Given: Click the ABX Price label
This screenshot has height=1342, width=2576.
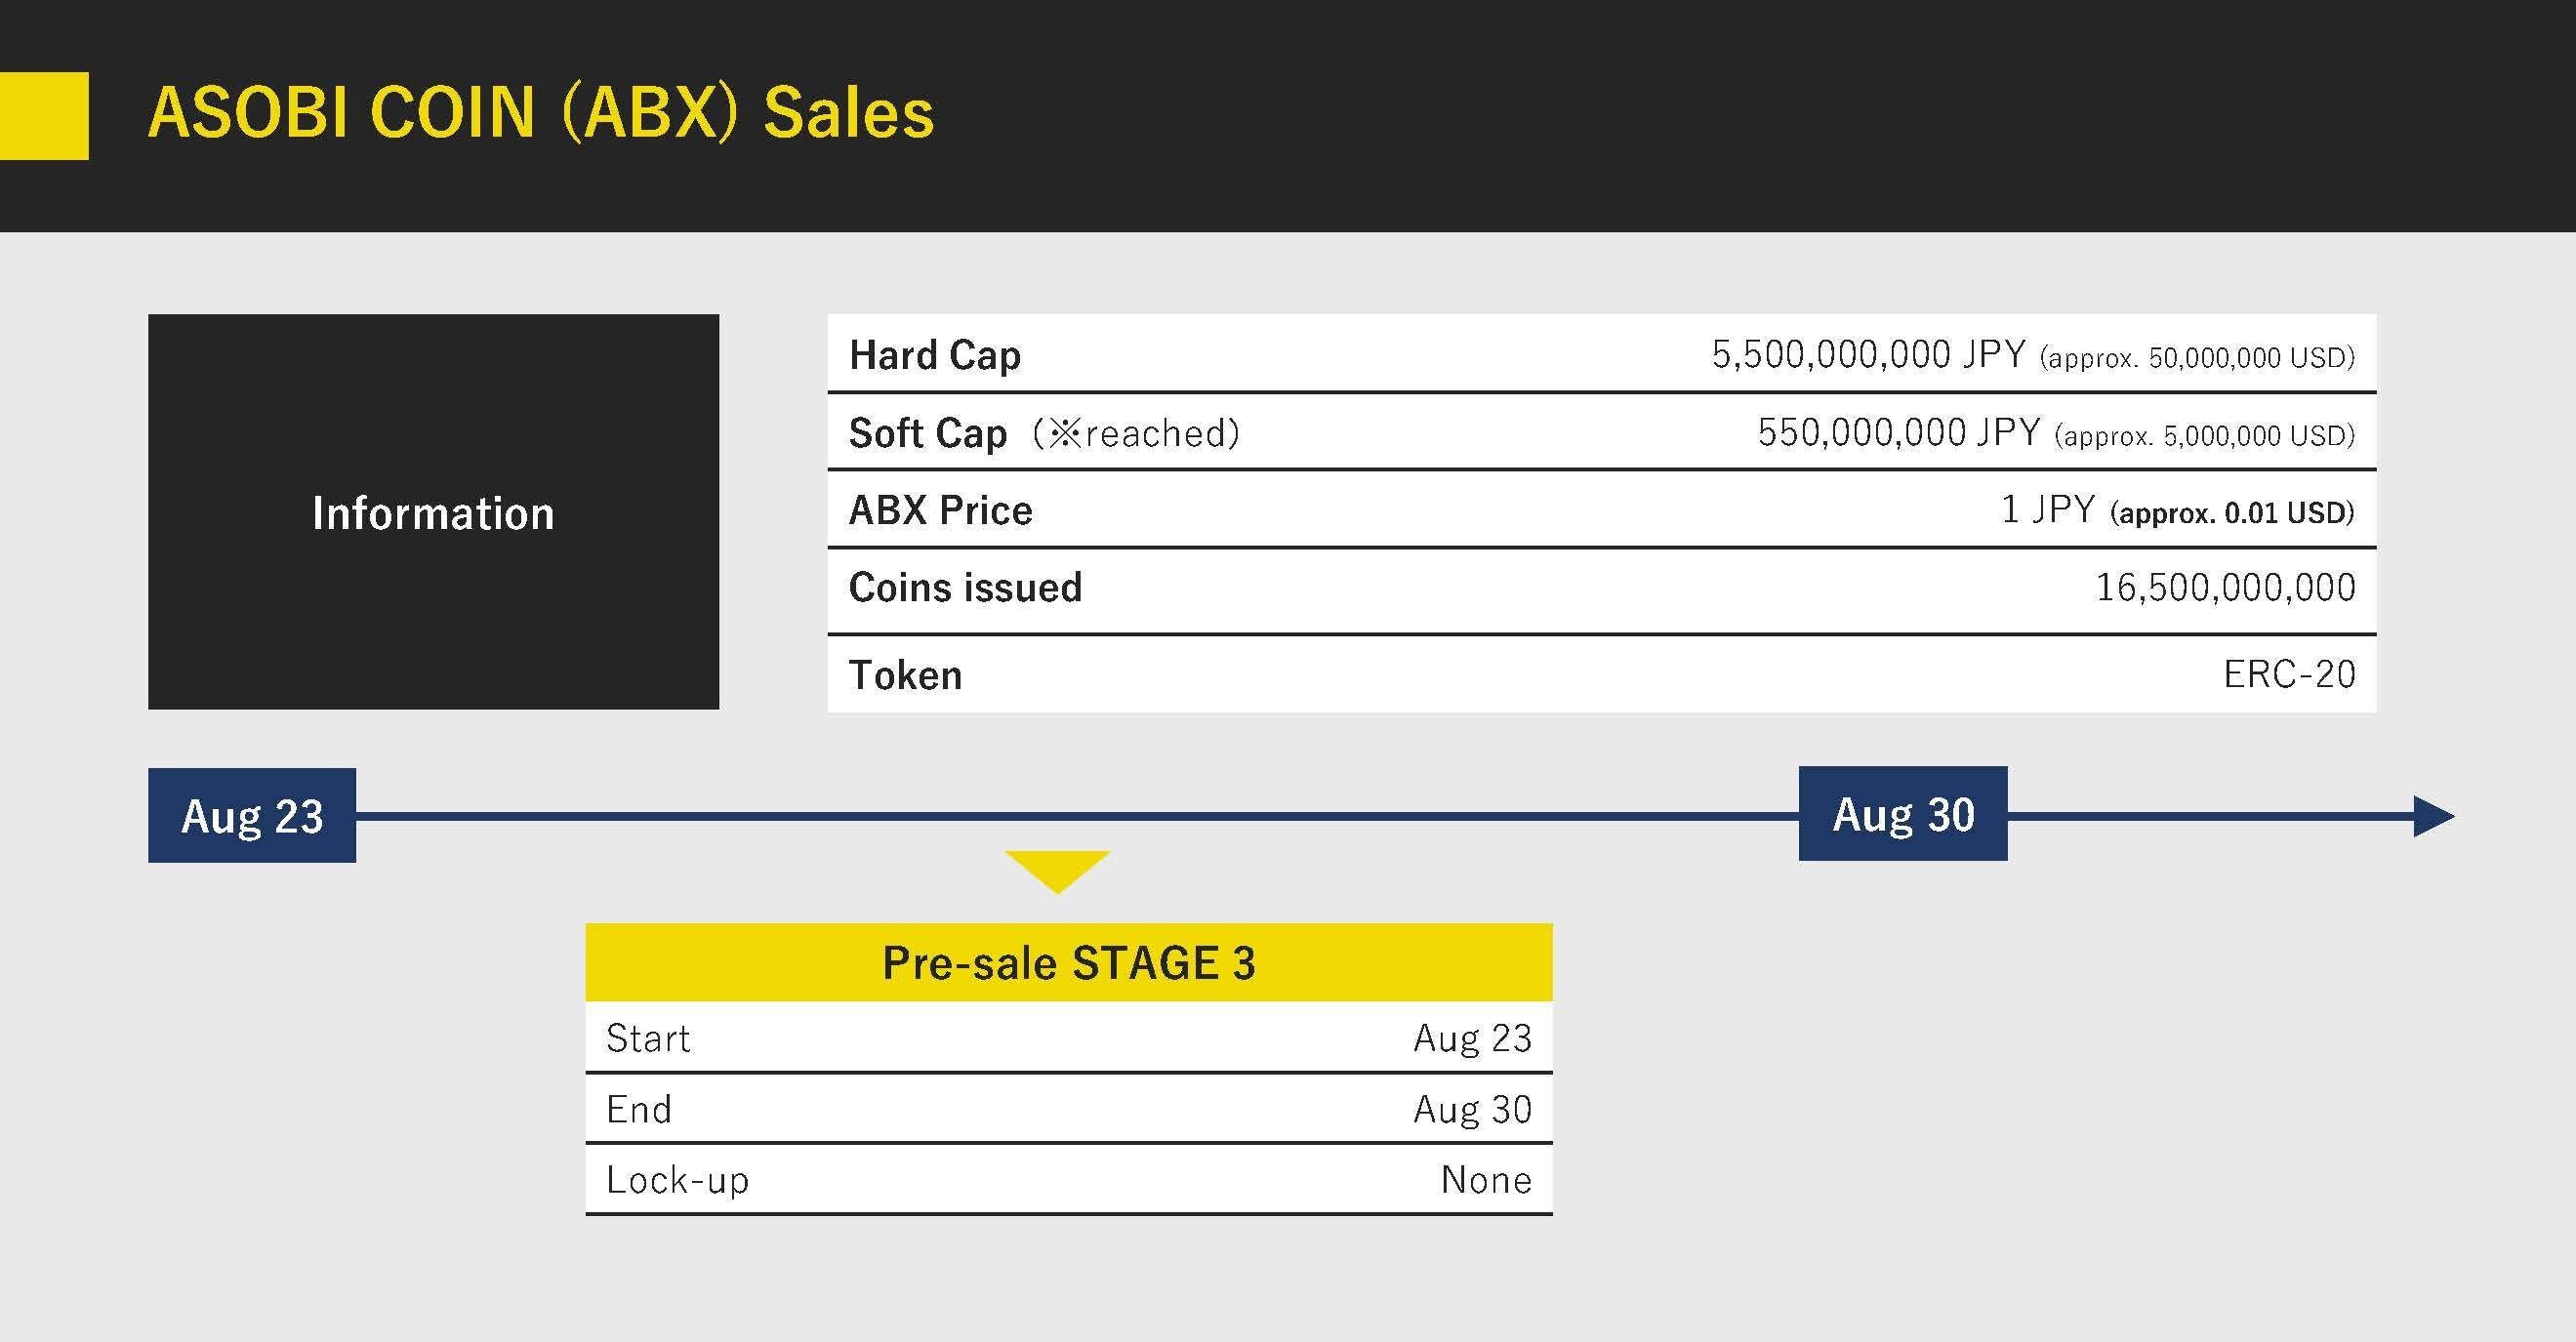Looking at the screenshot, I should (x=940, y=510).
